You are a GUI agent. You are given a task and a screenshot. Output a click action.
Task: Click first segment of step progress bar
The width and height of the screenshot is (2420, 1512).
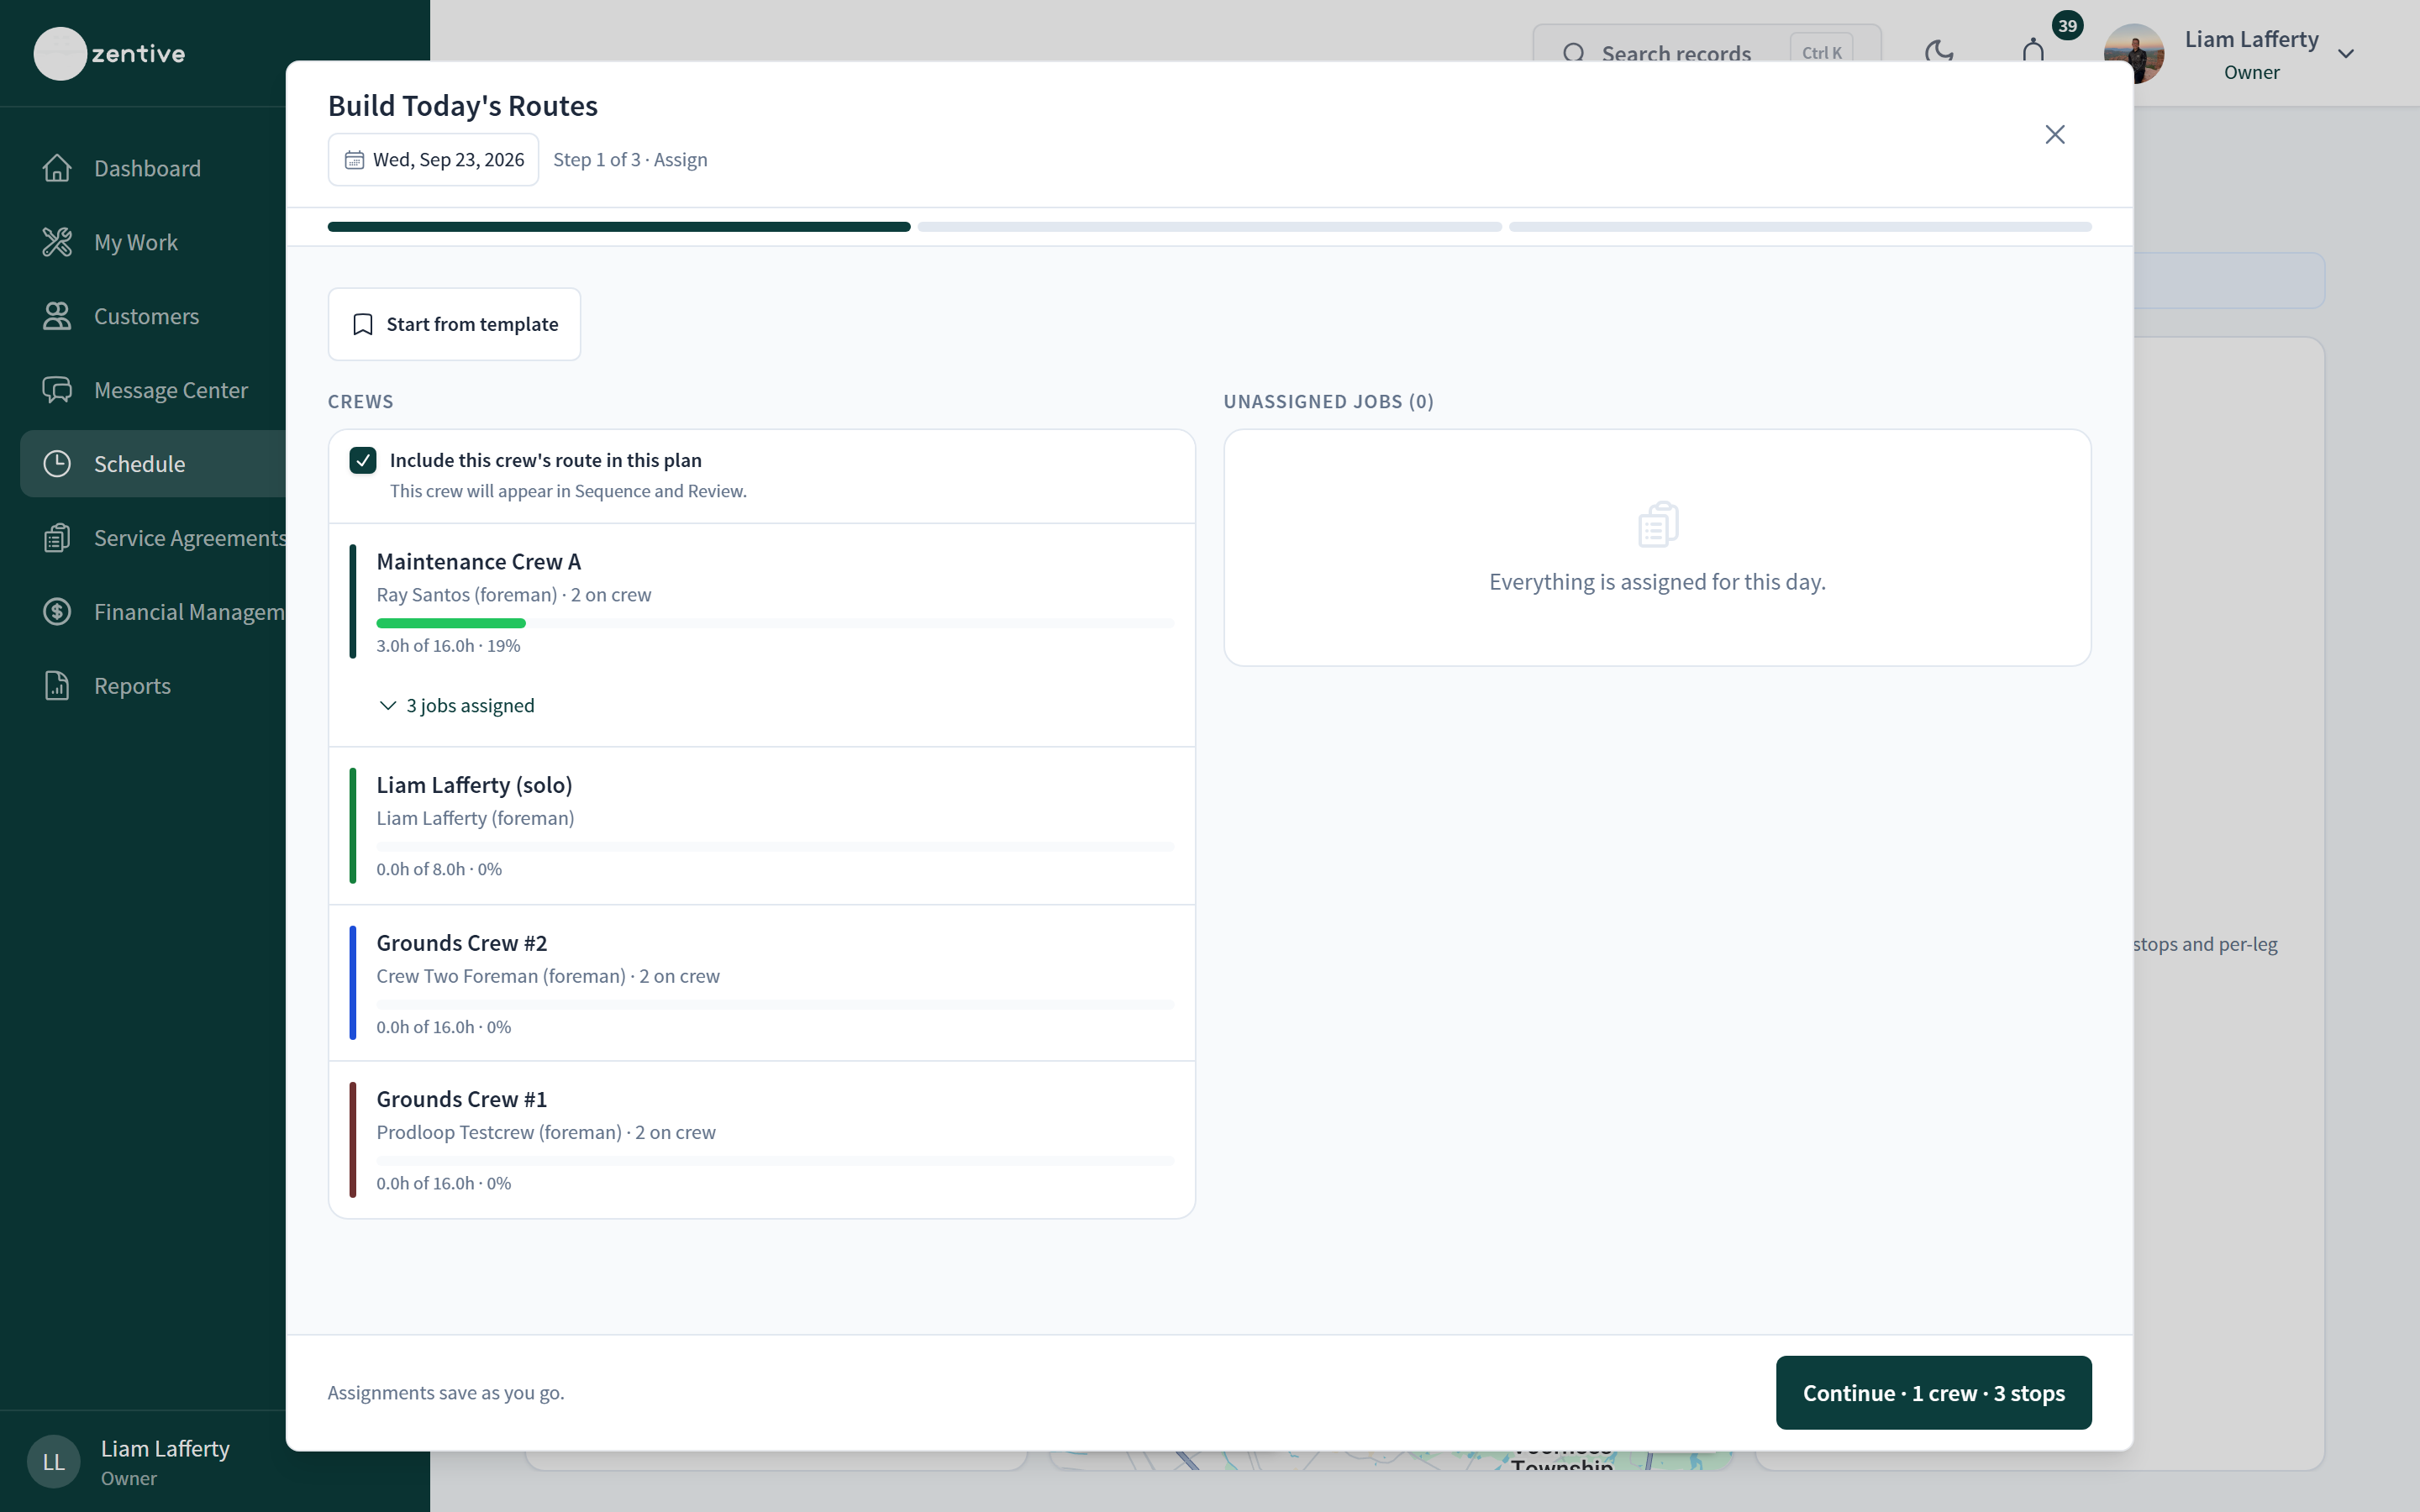(619, 227)
